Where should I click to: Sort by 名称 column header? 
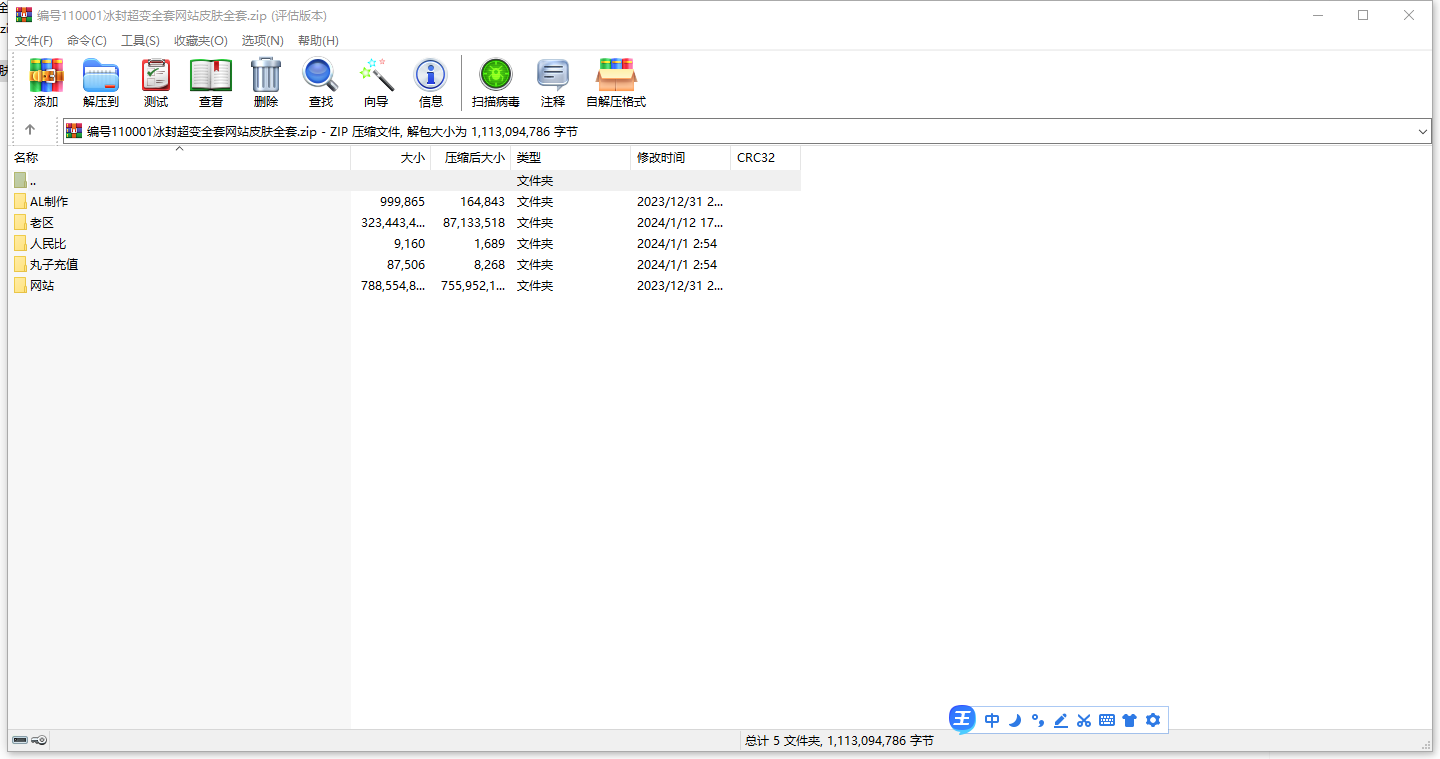[26, 158]
